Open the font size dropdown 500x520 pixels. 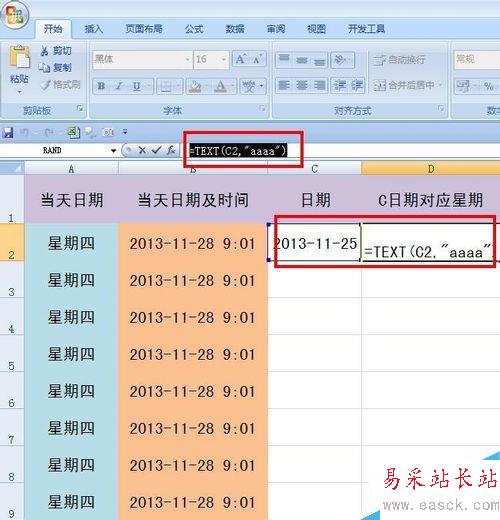point(224,60)
